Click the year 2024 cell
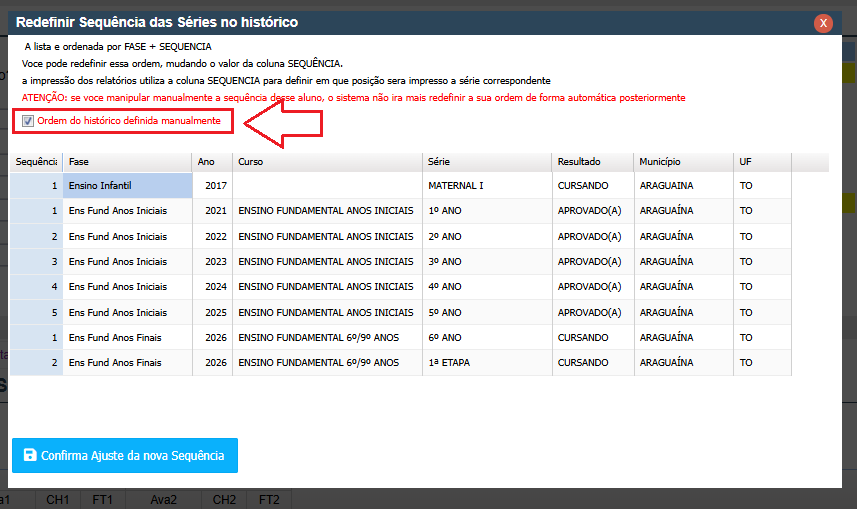This screenshot has width=857, height=509. pos(212,287)
